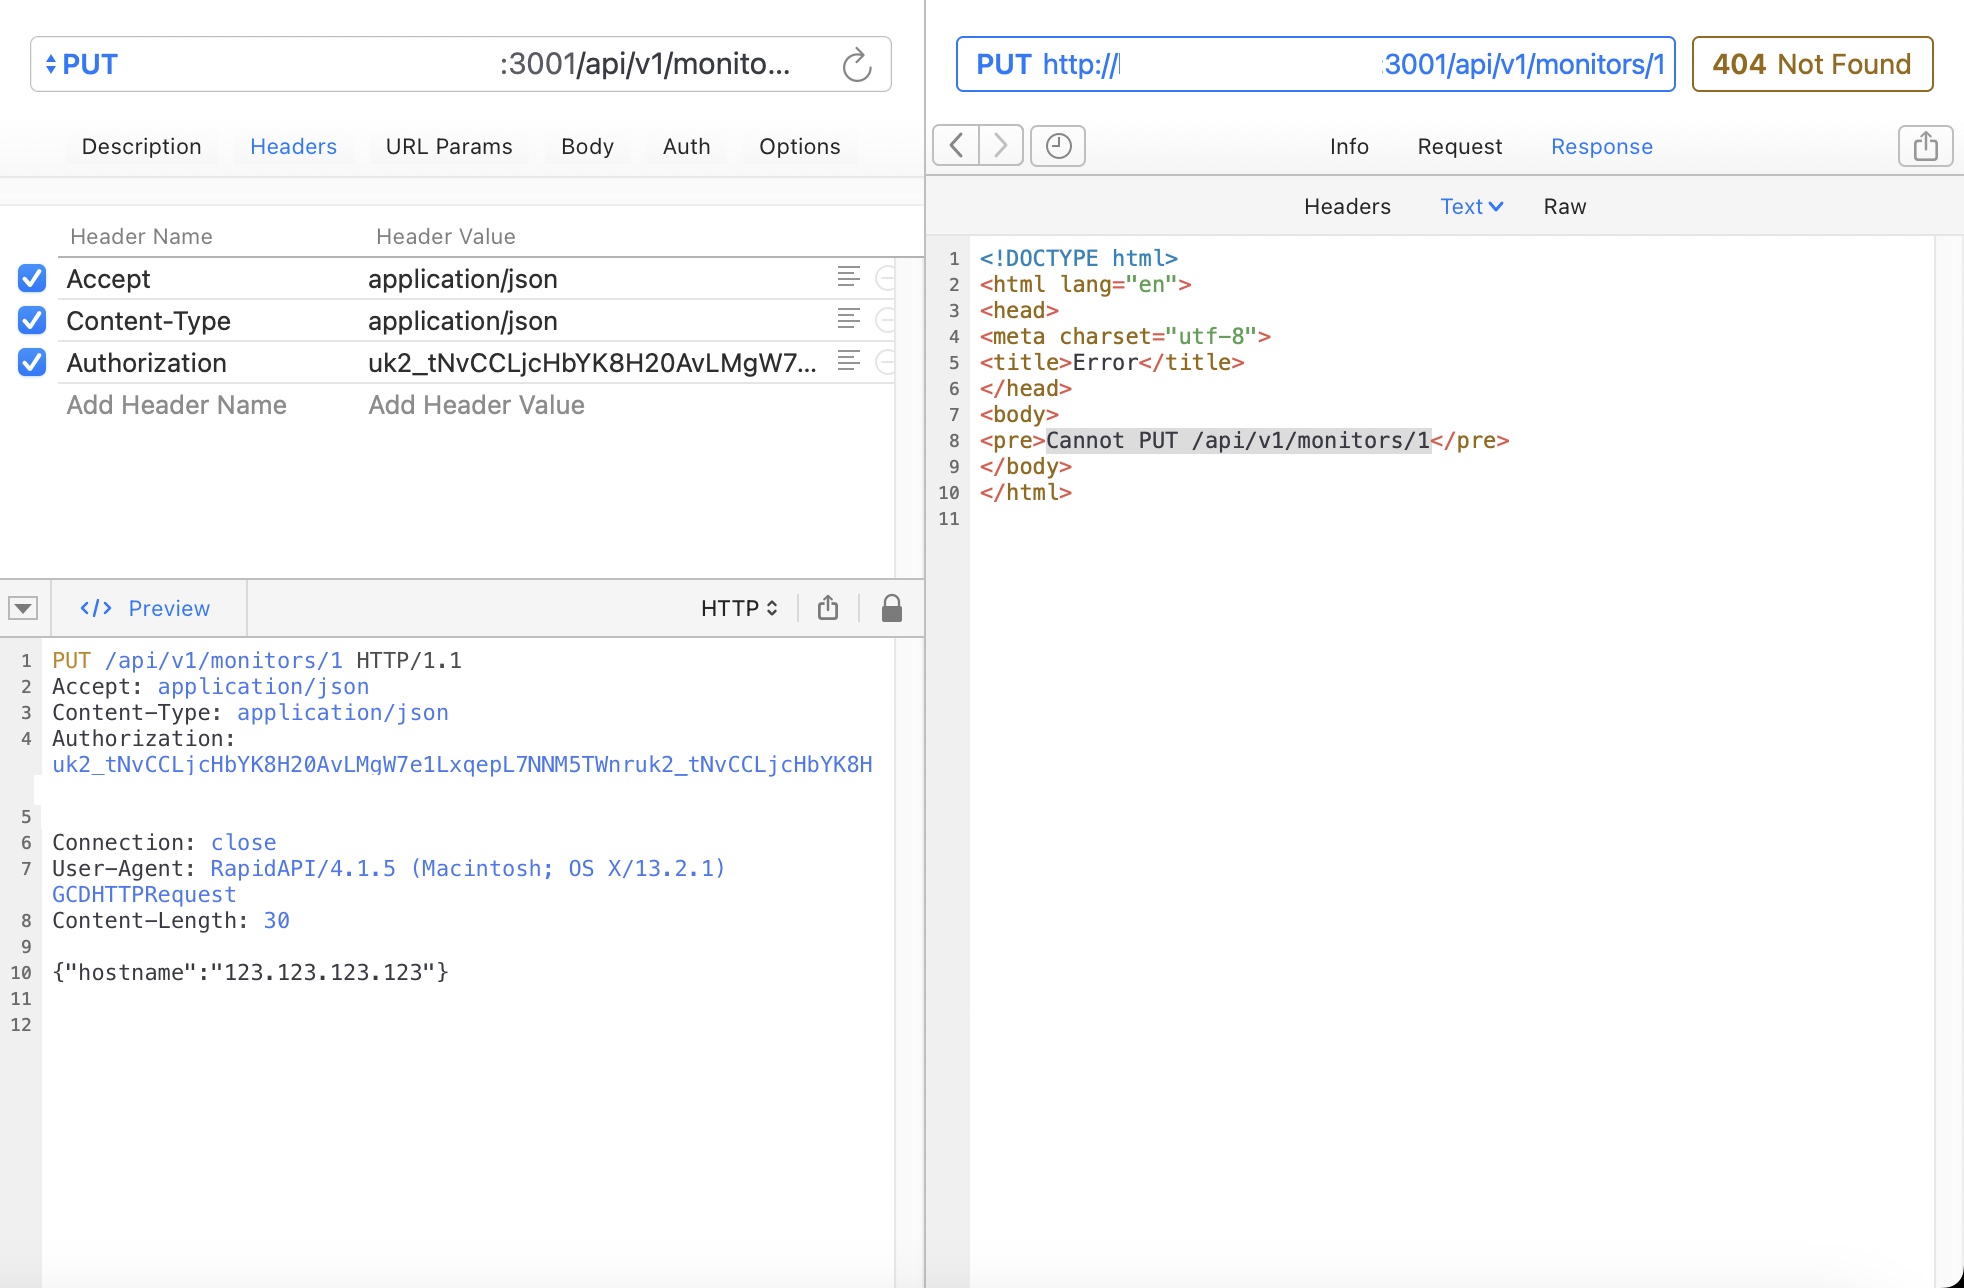The width and height of the screenshot is (1964, 1288).
Task: Share the HTTP preview via export icon
Action: [x=828, y=607]
